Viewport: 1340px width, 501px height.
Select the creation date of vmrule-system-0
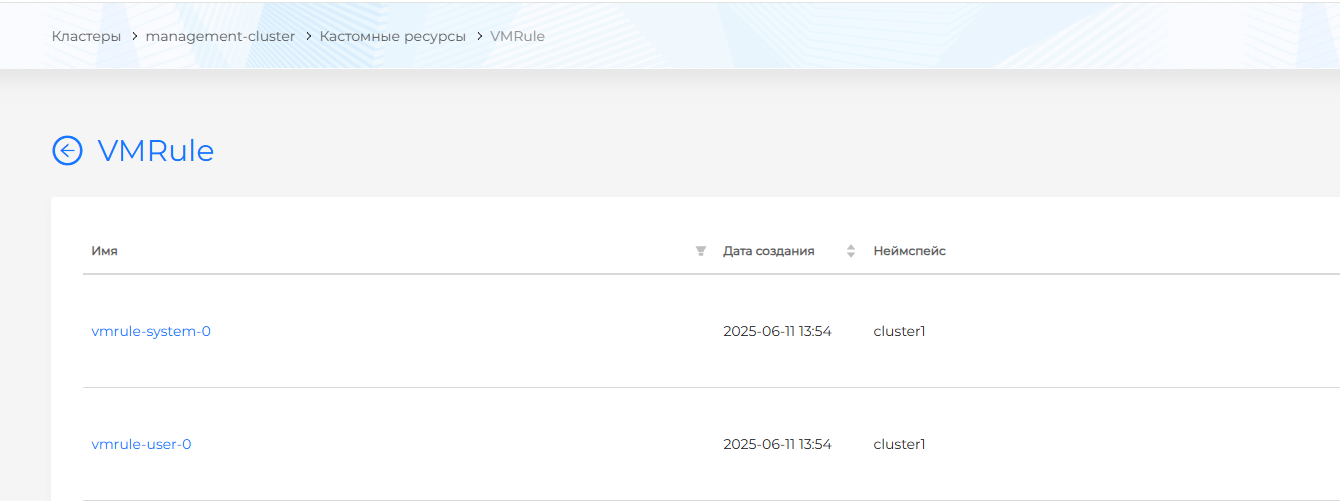777,331
